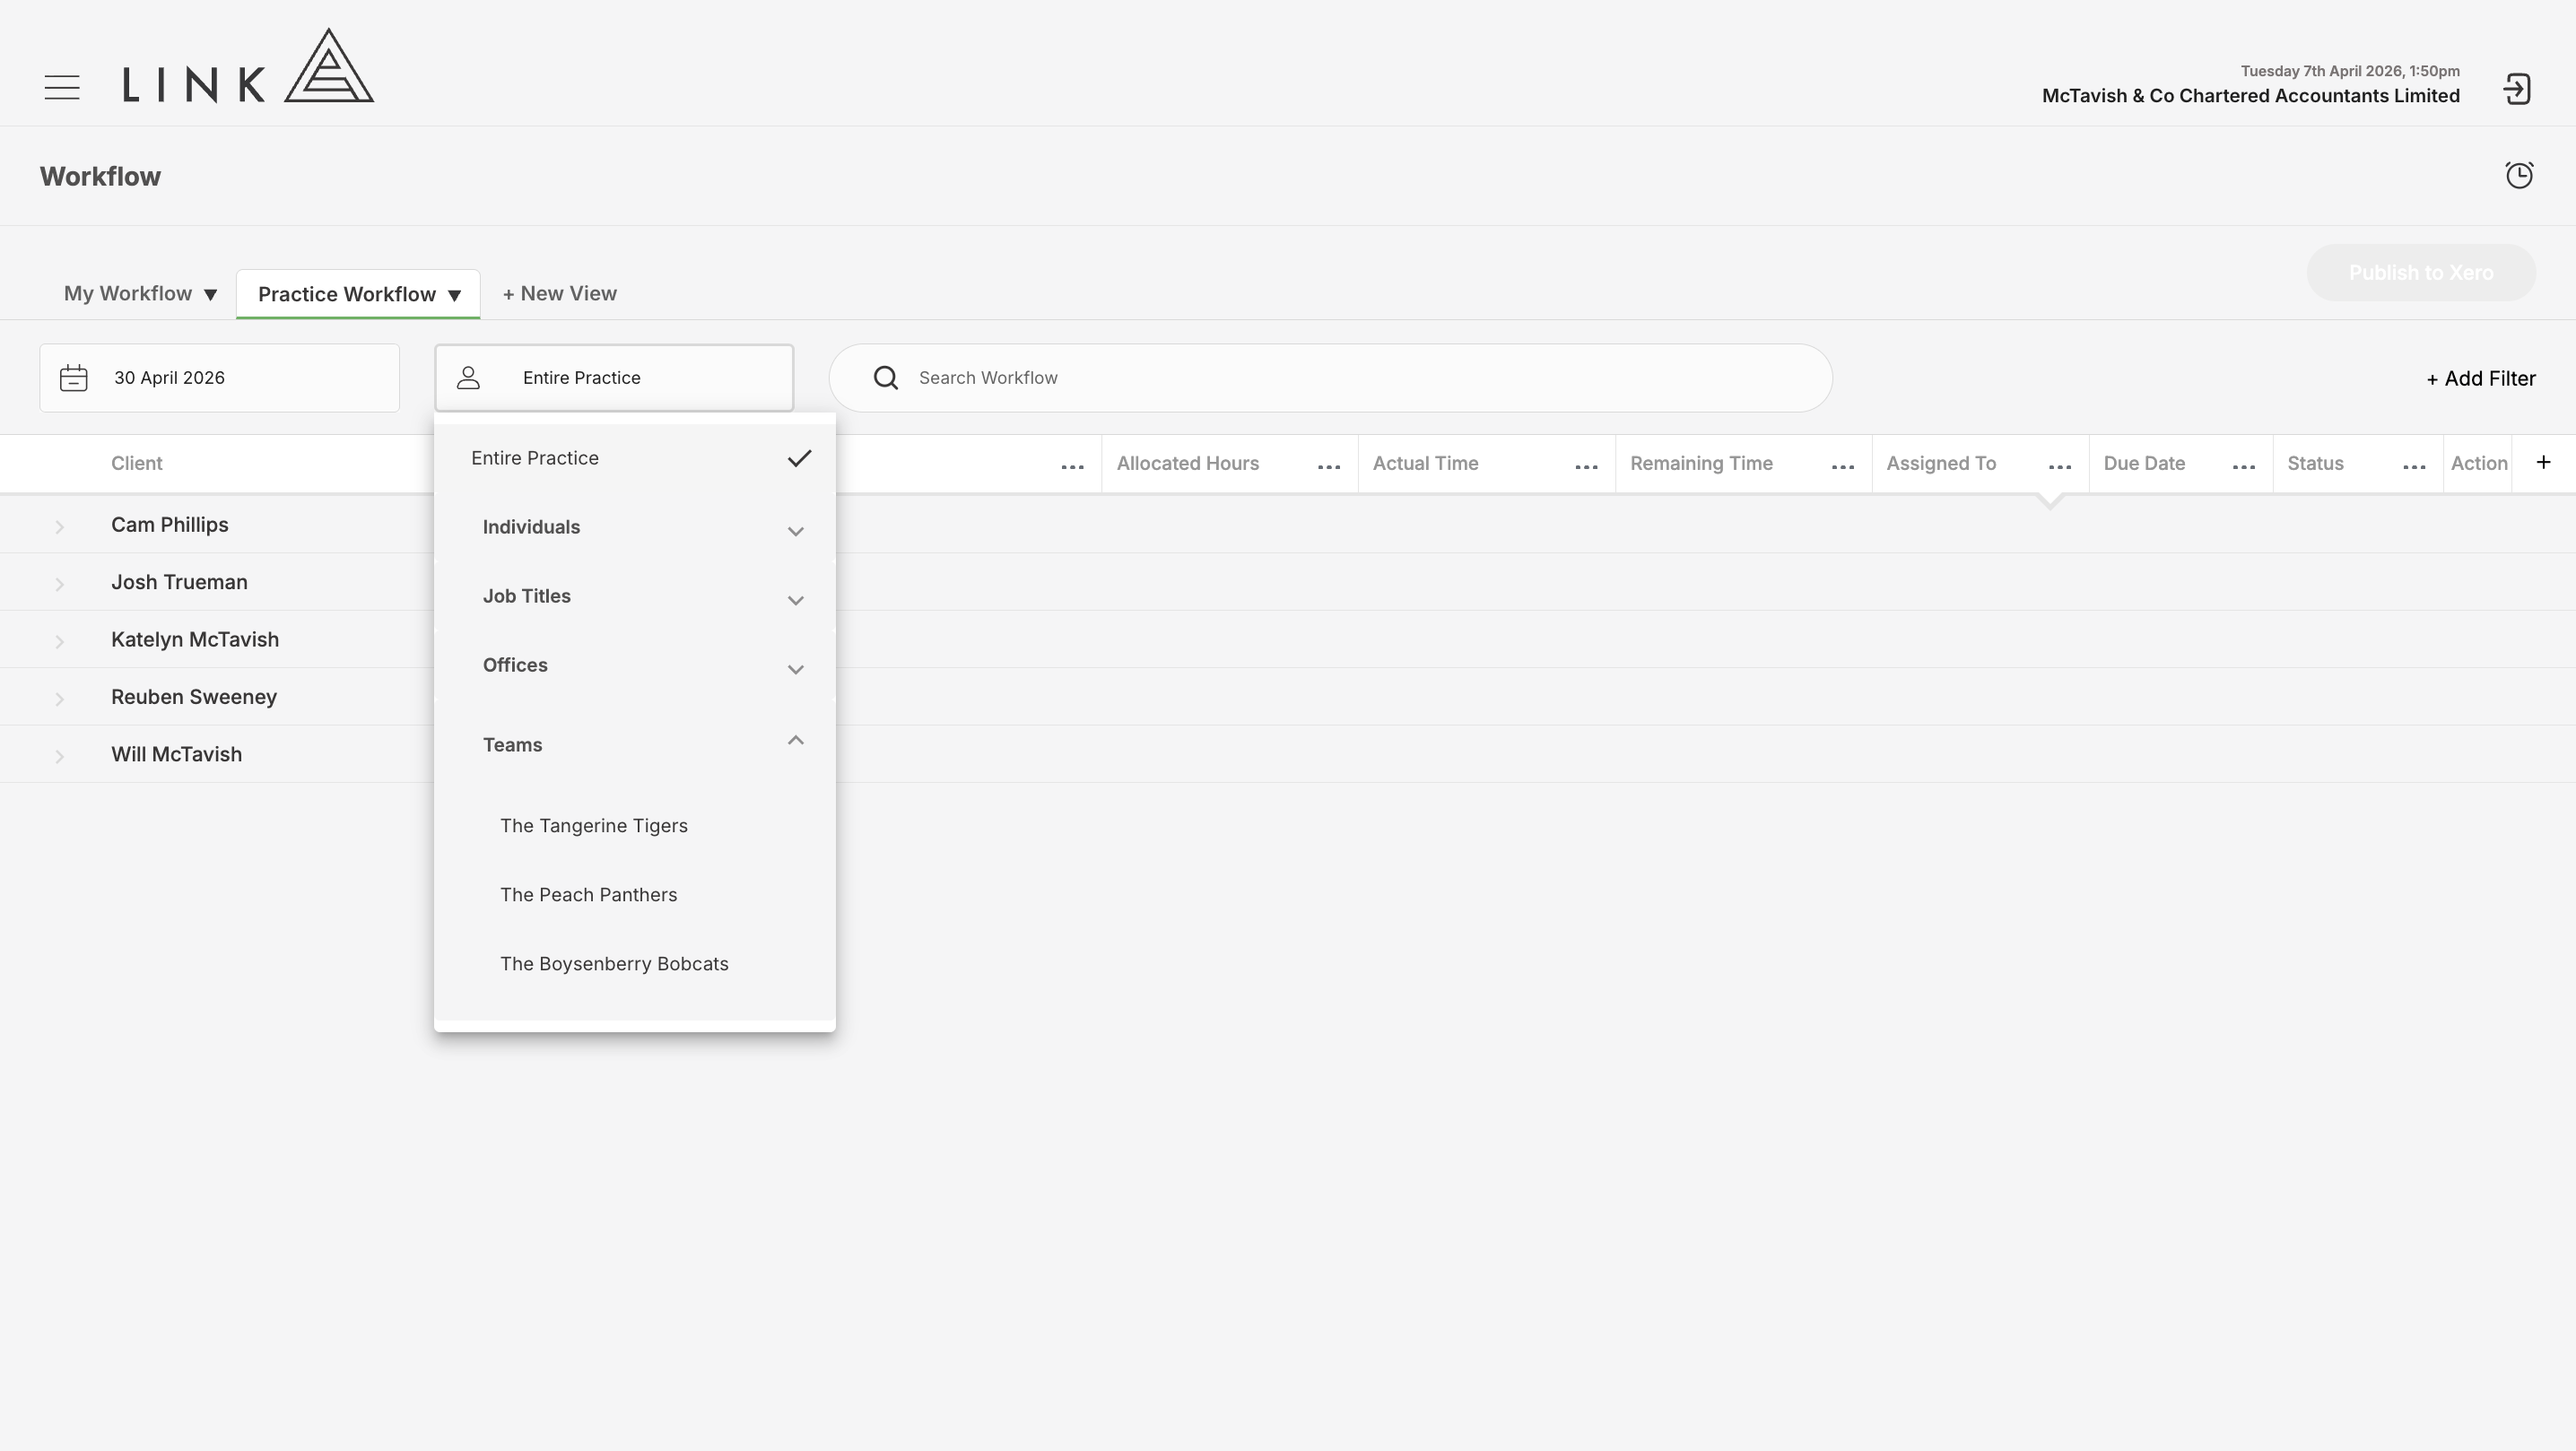Choose The Peach Panthers team
This screenshot has height=1451, width=2576.
point(588,895)
